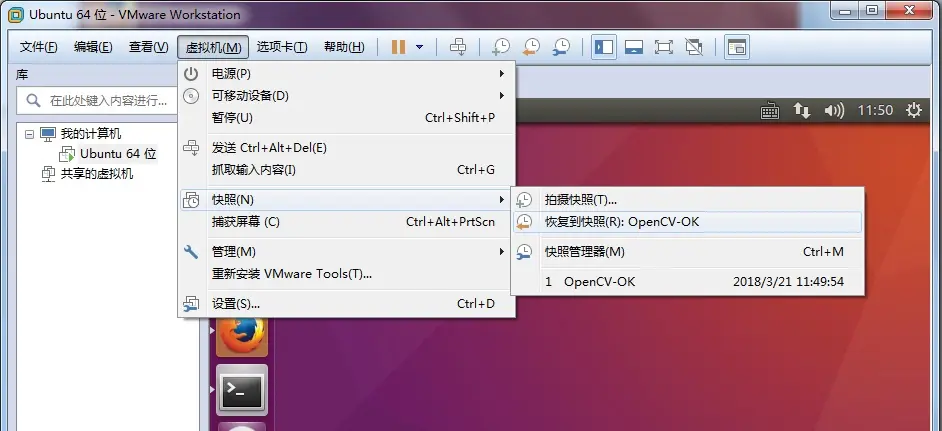Click the take snapshot toolbar icon

tap(500, 47)
